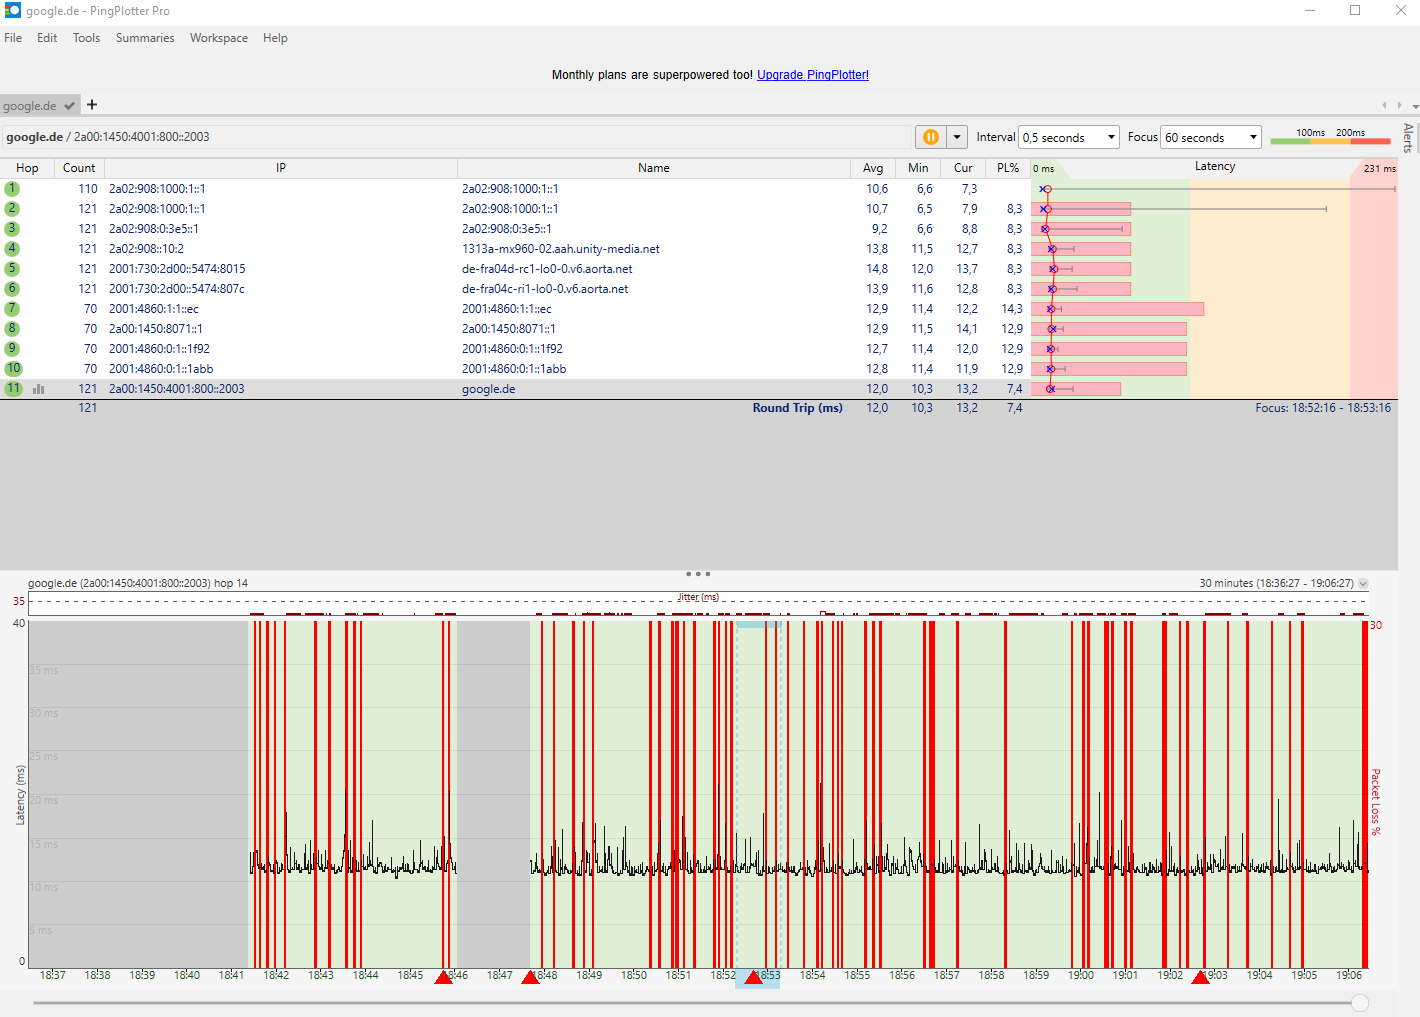This screenshot has width=1420, height=1017.
Task: Click the hop 5 green circle icon
Action: coord(12,269)
